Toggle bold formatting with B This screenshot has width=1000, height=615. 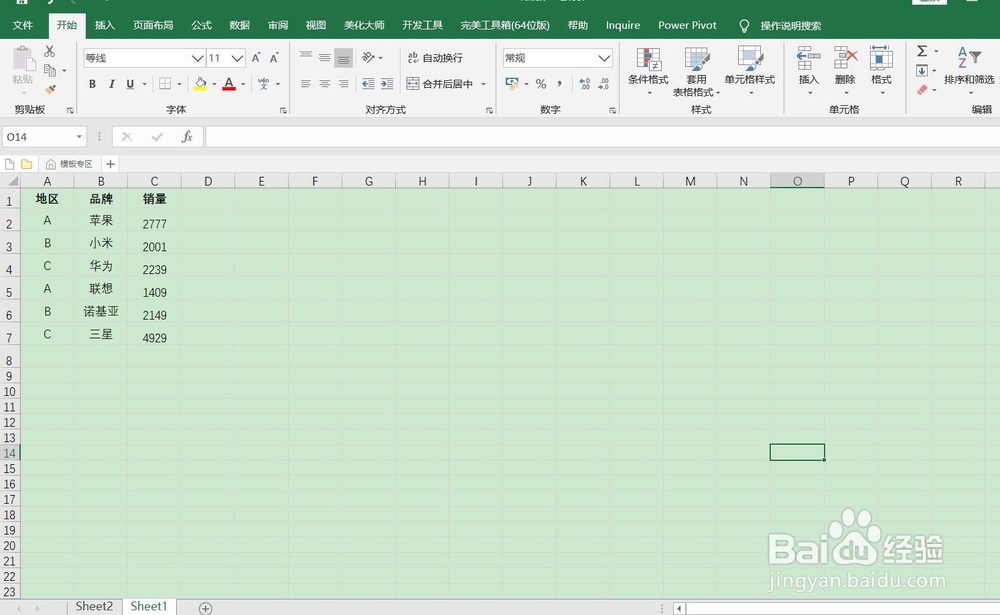[x=92, y=84]
